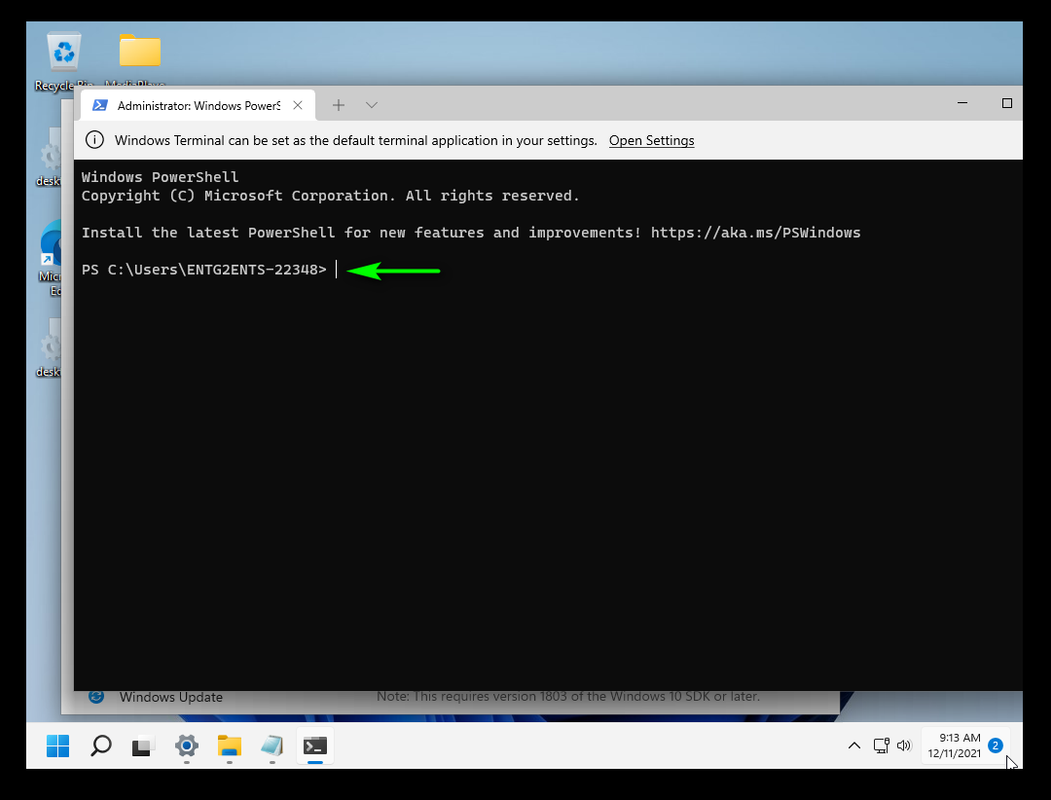Open a new terminal tab
Screen dimensions: 1051x800
338,105
